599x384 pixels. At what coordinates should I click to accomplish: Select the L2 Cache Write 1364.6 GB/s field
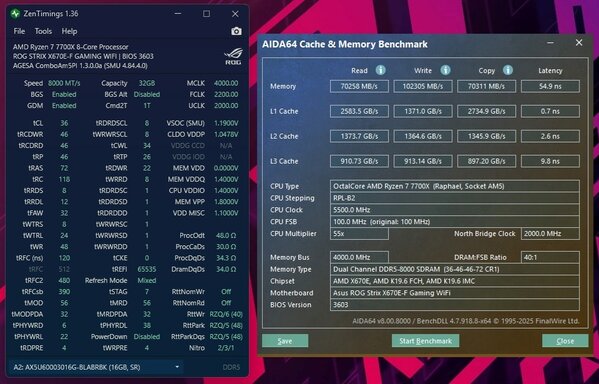423,136
